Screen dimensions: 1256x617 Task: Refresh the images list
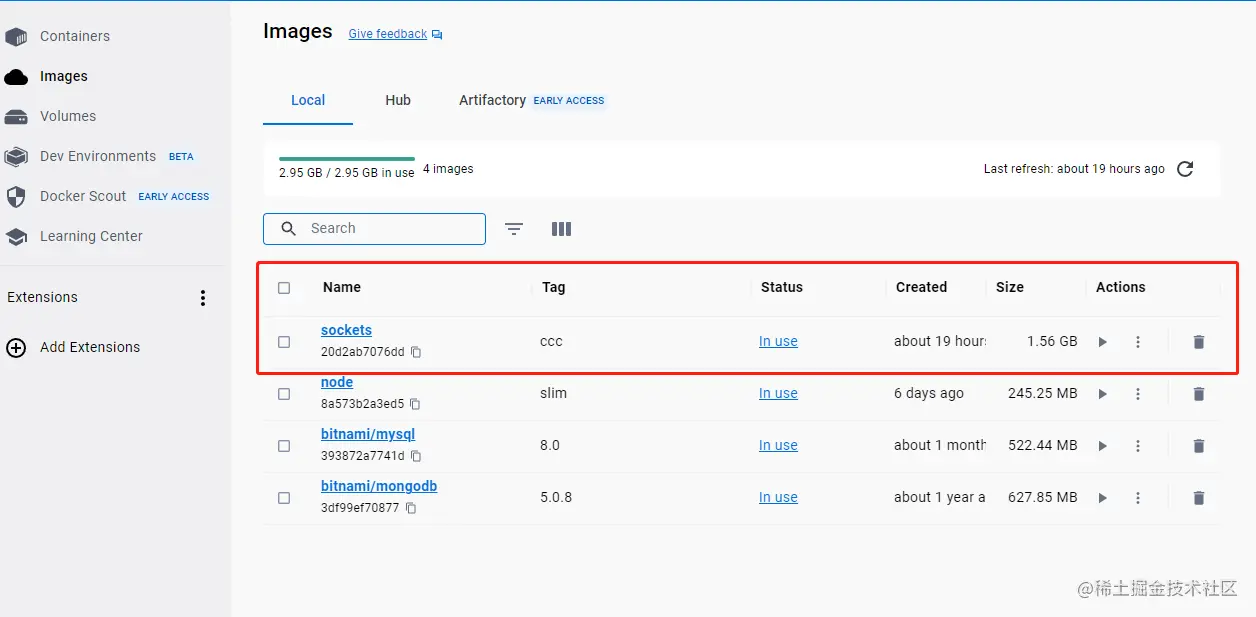1185,169
